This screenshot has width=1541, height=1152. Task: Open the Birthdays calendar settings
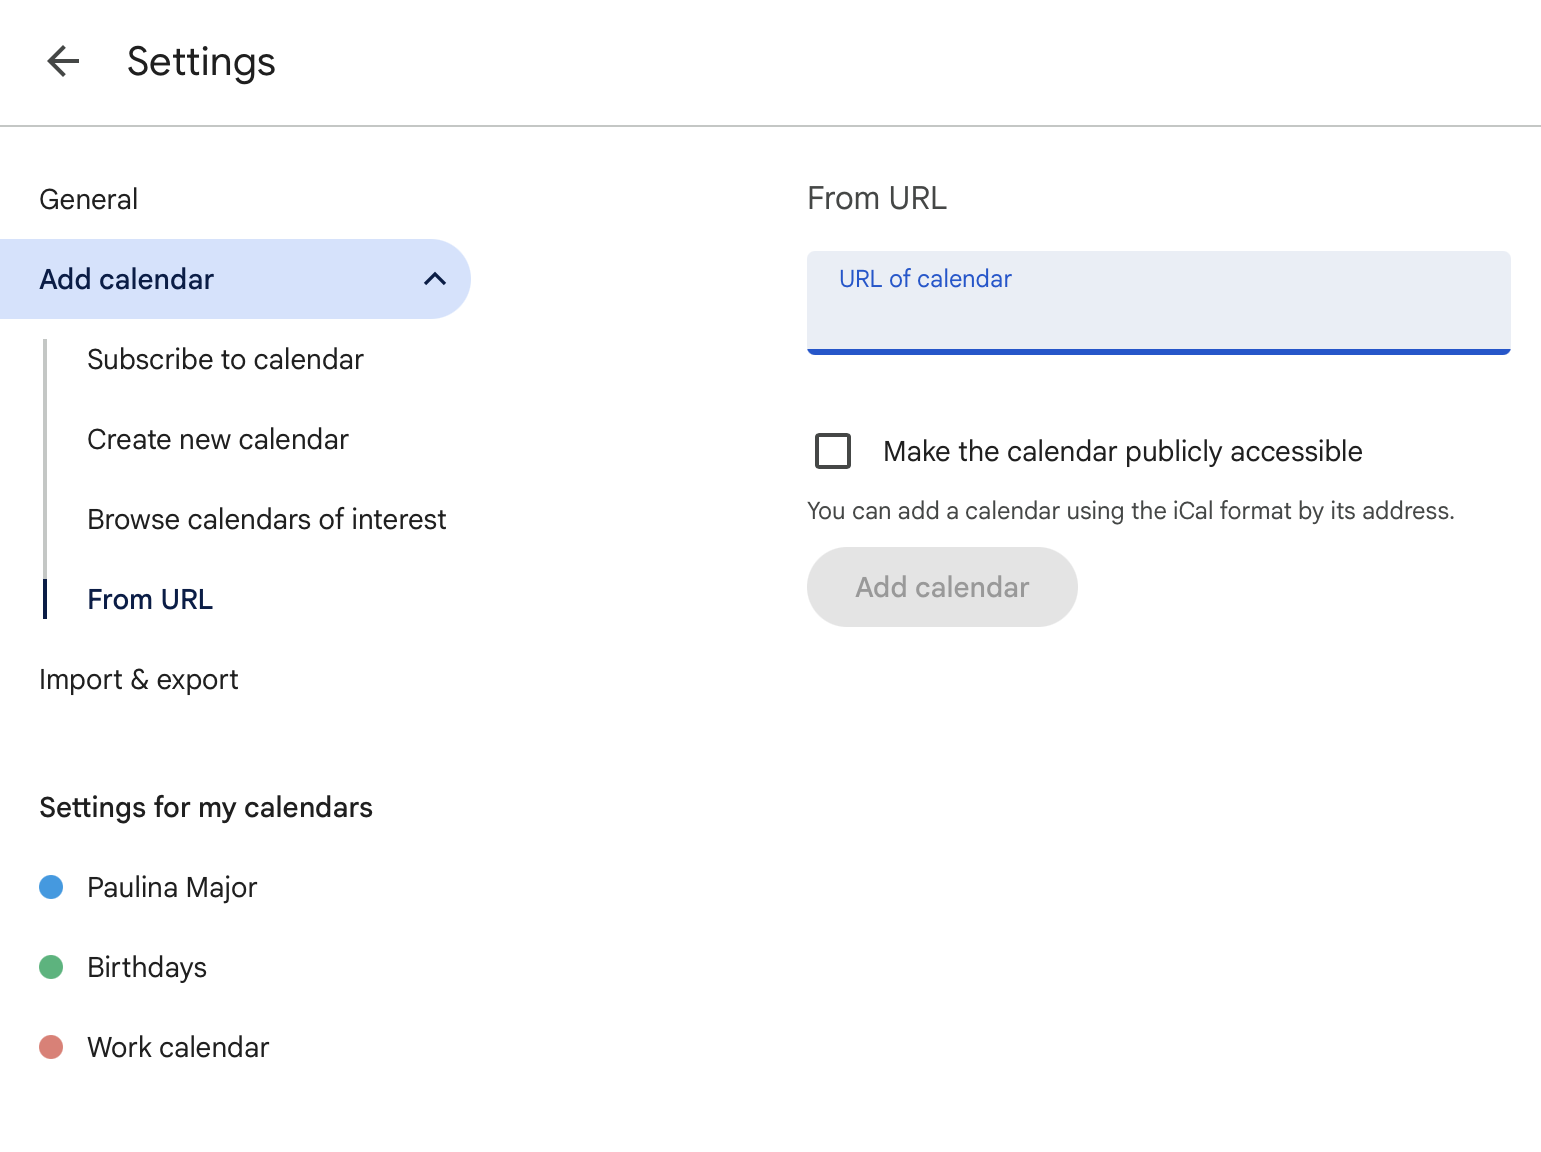click(146, 967)
